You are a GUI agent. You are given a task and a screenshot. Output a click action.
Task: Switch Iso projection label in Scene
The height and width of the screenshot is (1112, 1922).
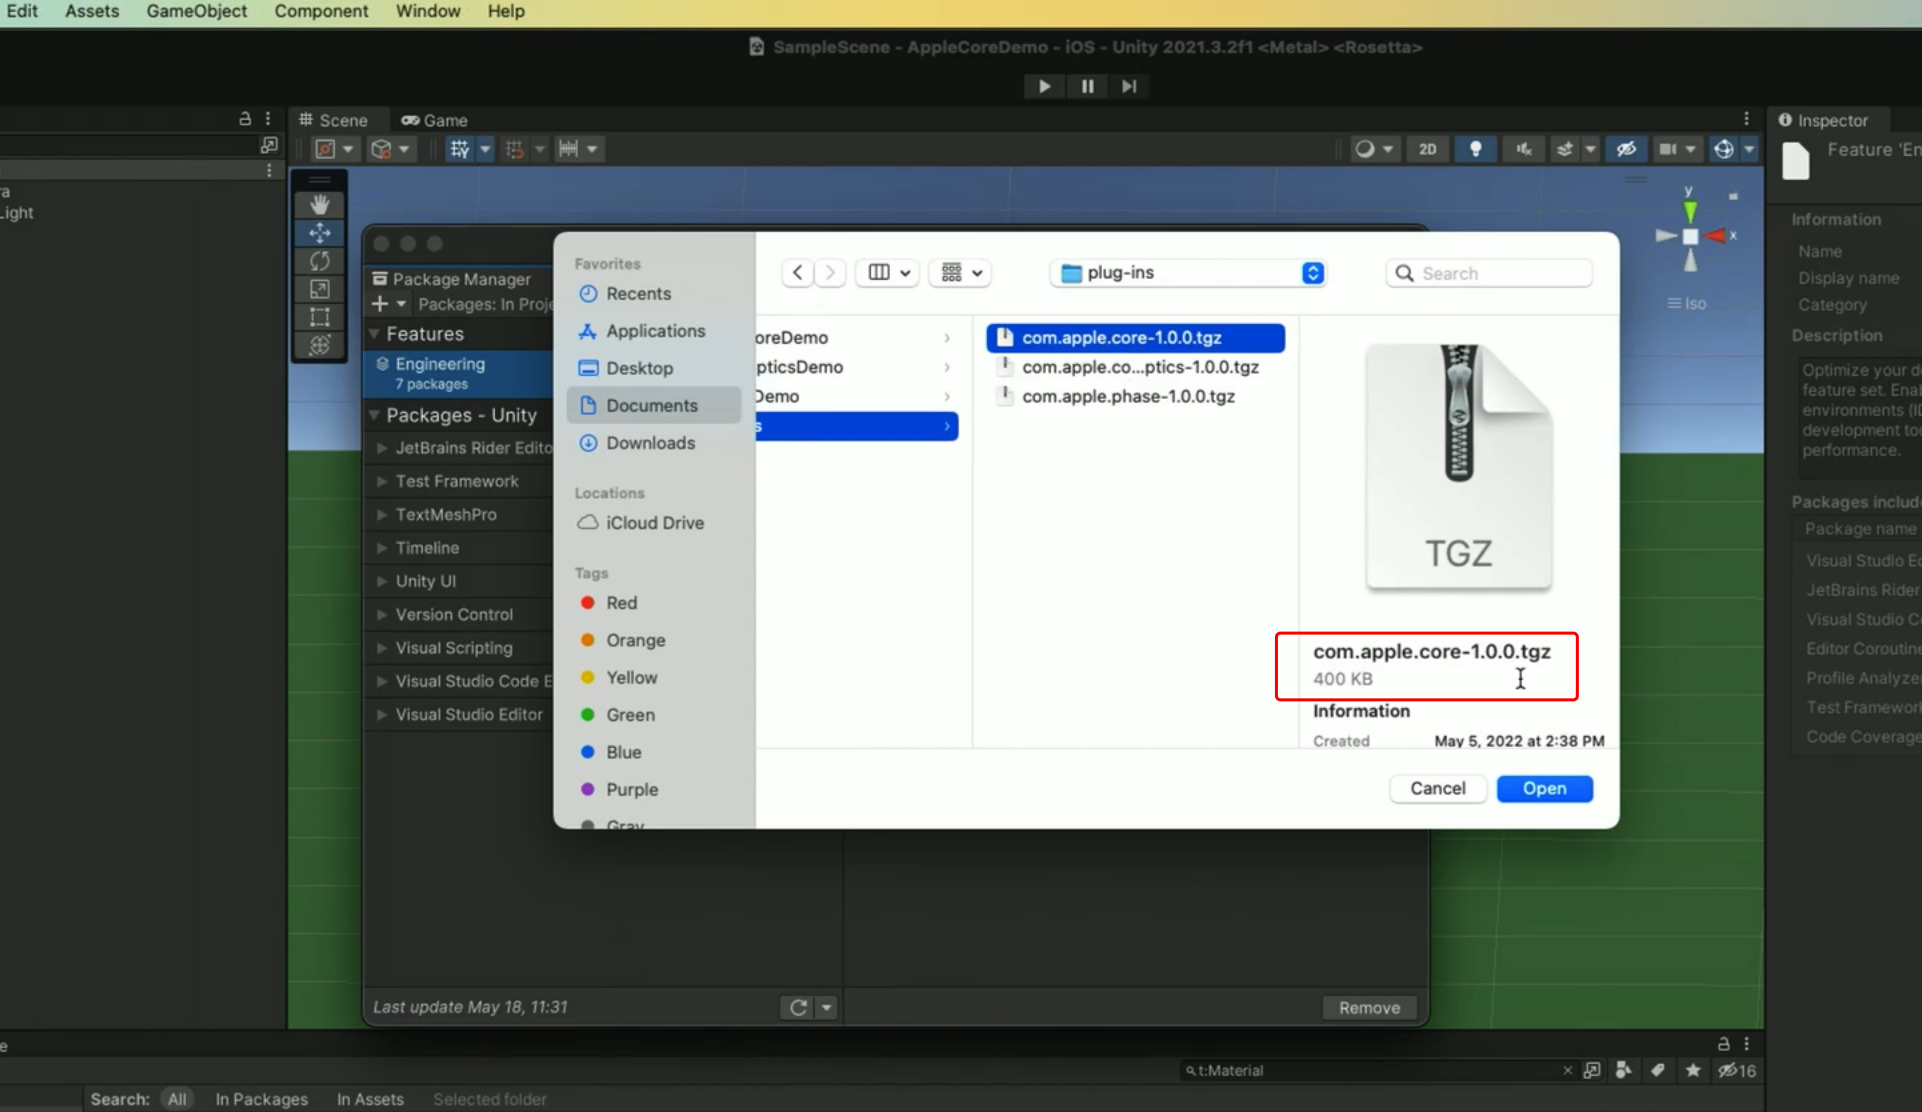coord(1687,303)
